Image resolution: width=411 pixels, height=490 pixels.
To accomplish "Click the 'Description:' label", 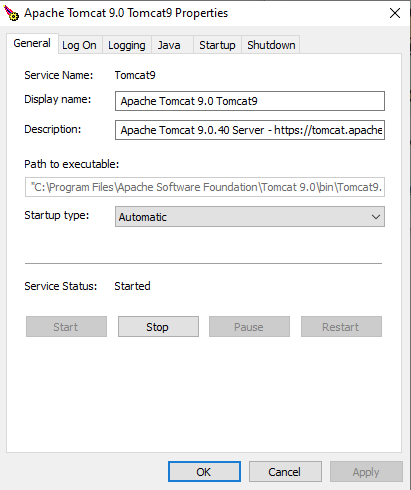I will tap(53, 129).
